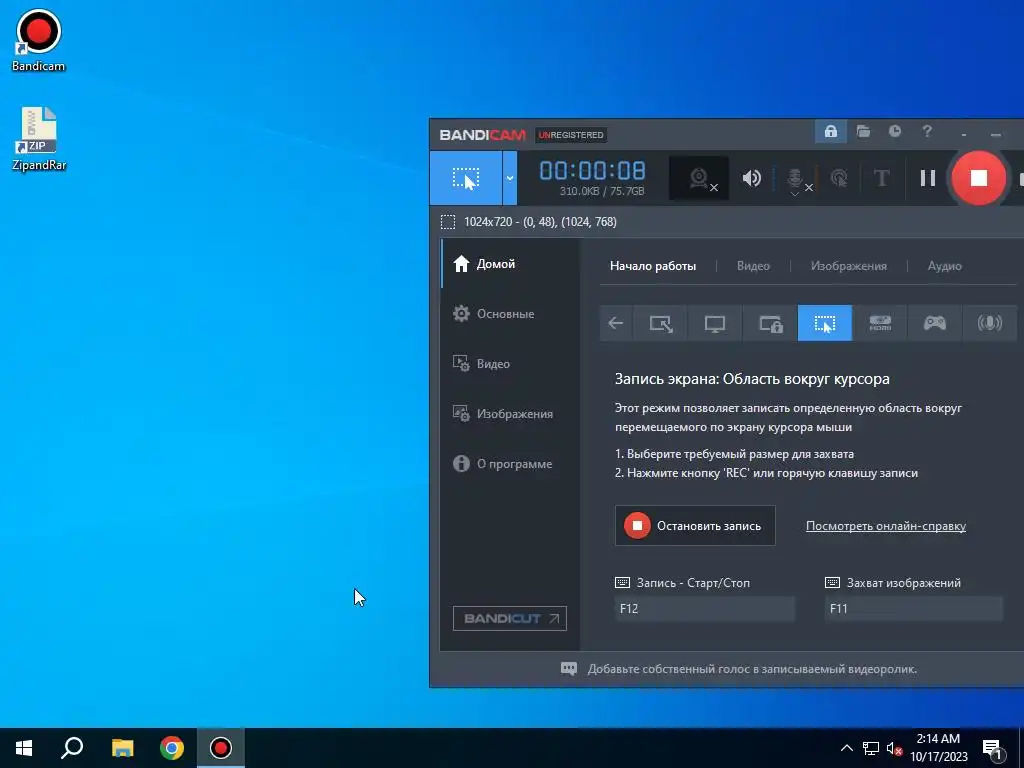Click the speech bubble icon in status bar
Screen dimensions: 1024x768
(x=569, y=669)
